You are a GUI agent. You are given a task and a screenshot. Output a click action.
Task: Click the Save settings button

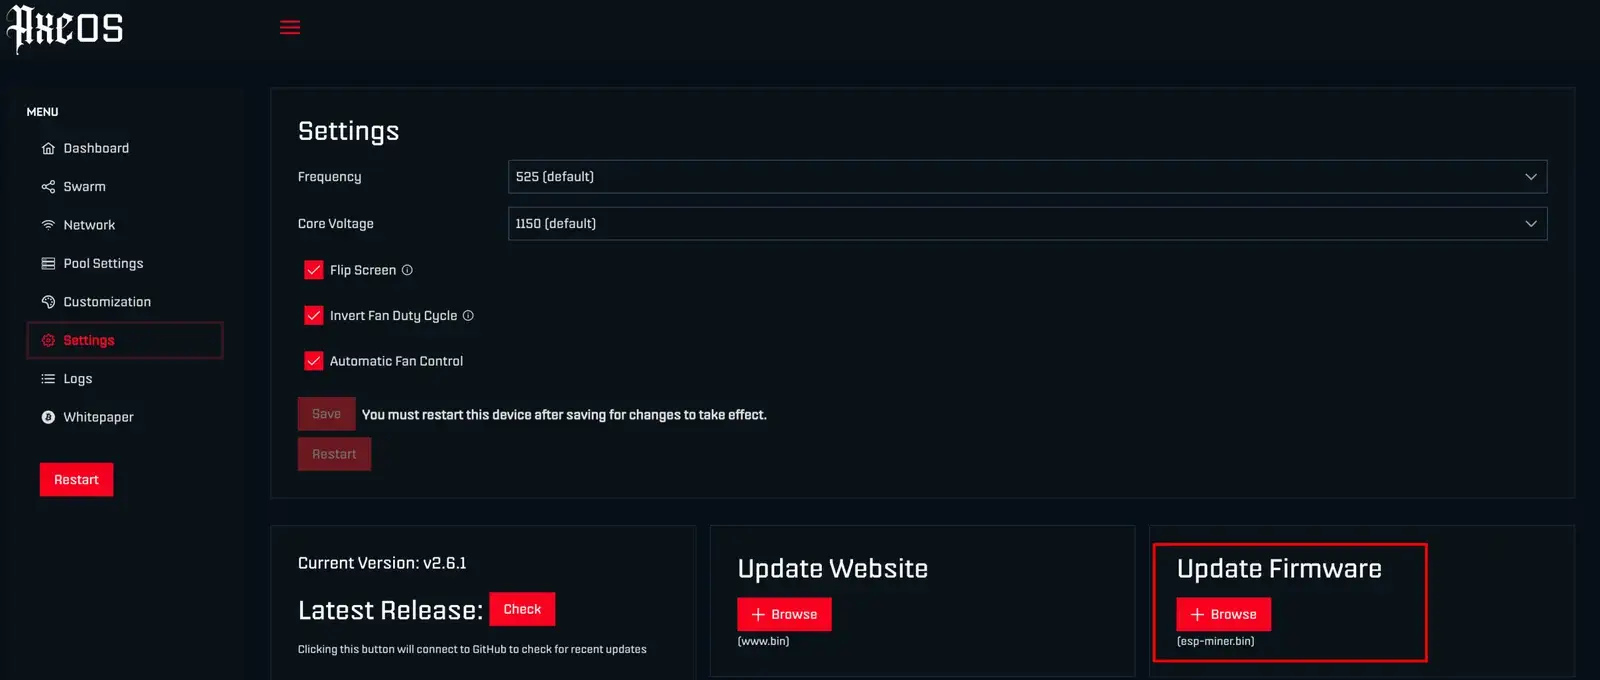pos(326,414)
